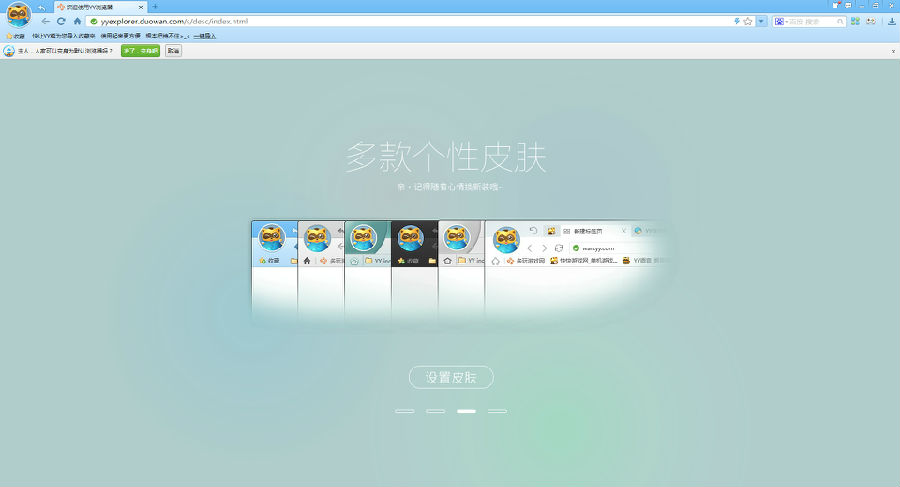Image resolution: width=900 pixels, height=487 pixels.
Task: Close the YY browser welcome tab
Action: [141, 7]
